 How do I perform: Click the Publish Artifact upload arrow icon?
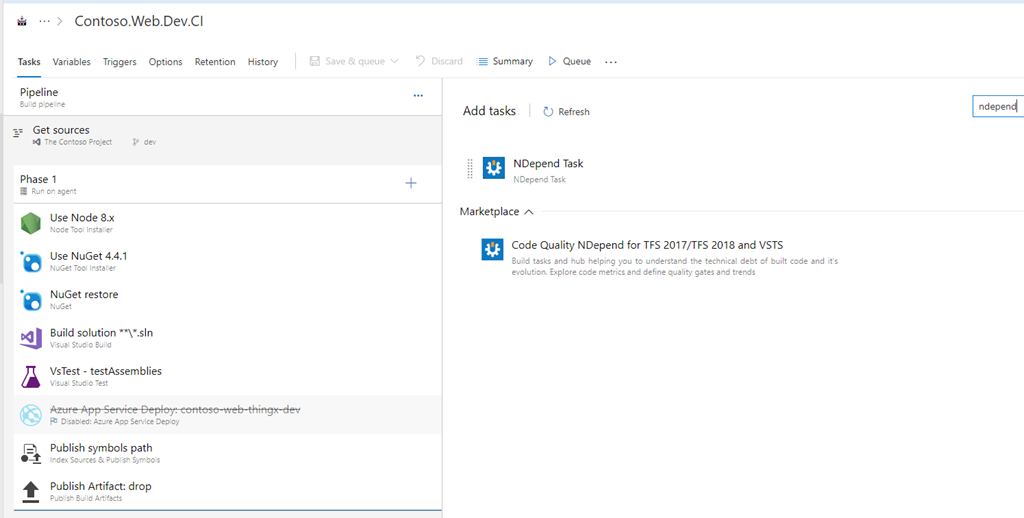(x=30, y=491)
